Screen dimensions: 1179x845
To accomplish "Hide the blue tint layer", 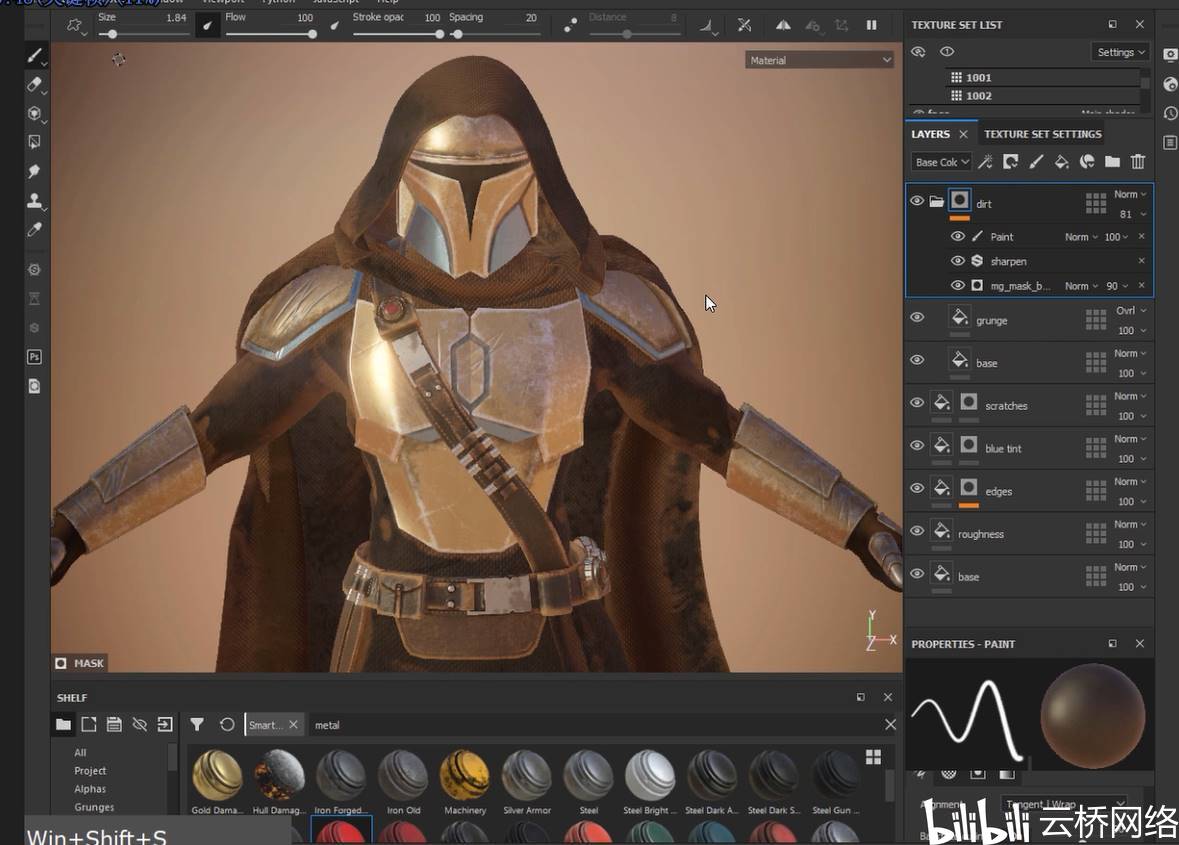I will pos(917,445).
